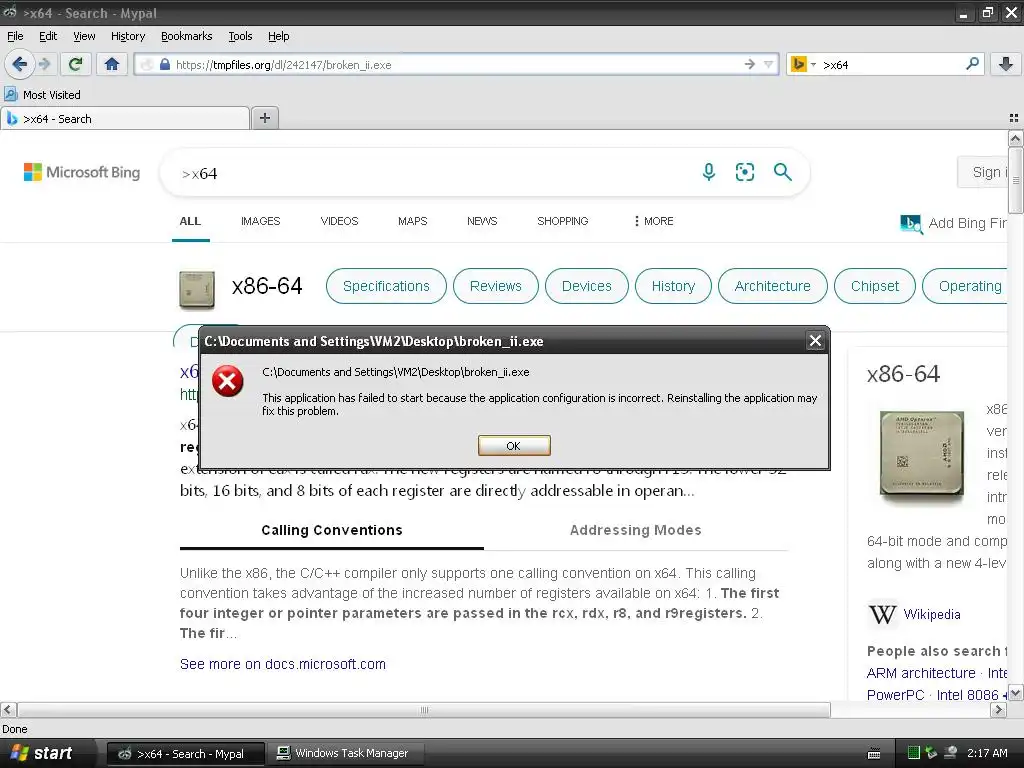Viewport: 1024px width, 768px height.
Task: Click the tab groups icon at the tab bar's end
Action: pos(1014,118)
